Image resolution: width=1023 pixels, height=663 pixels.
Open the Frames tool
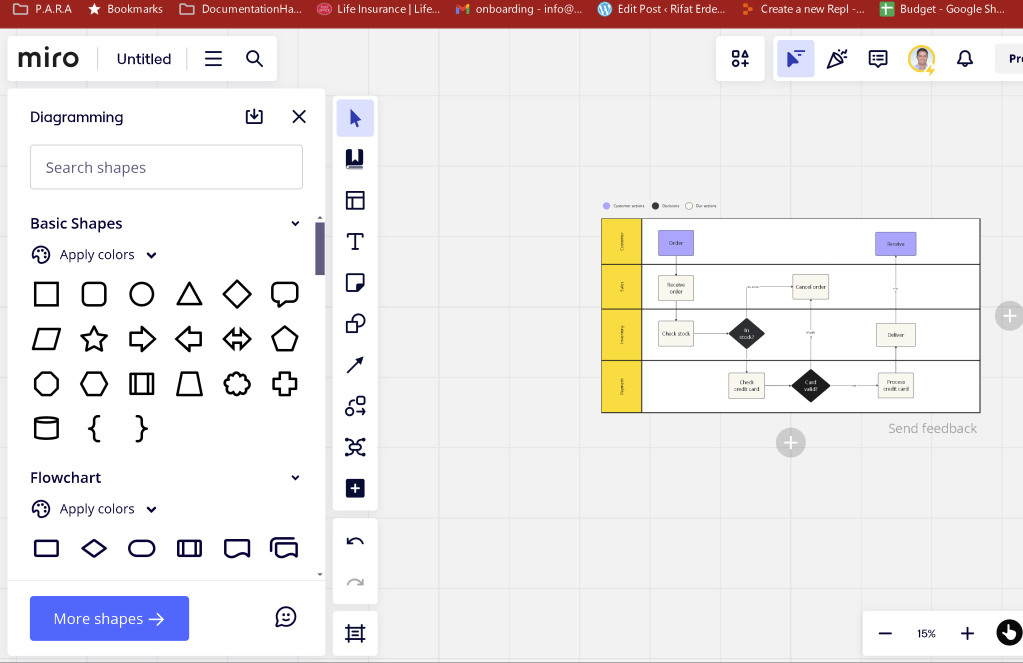pos(355,634)
